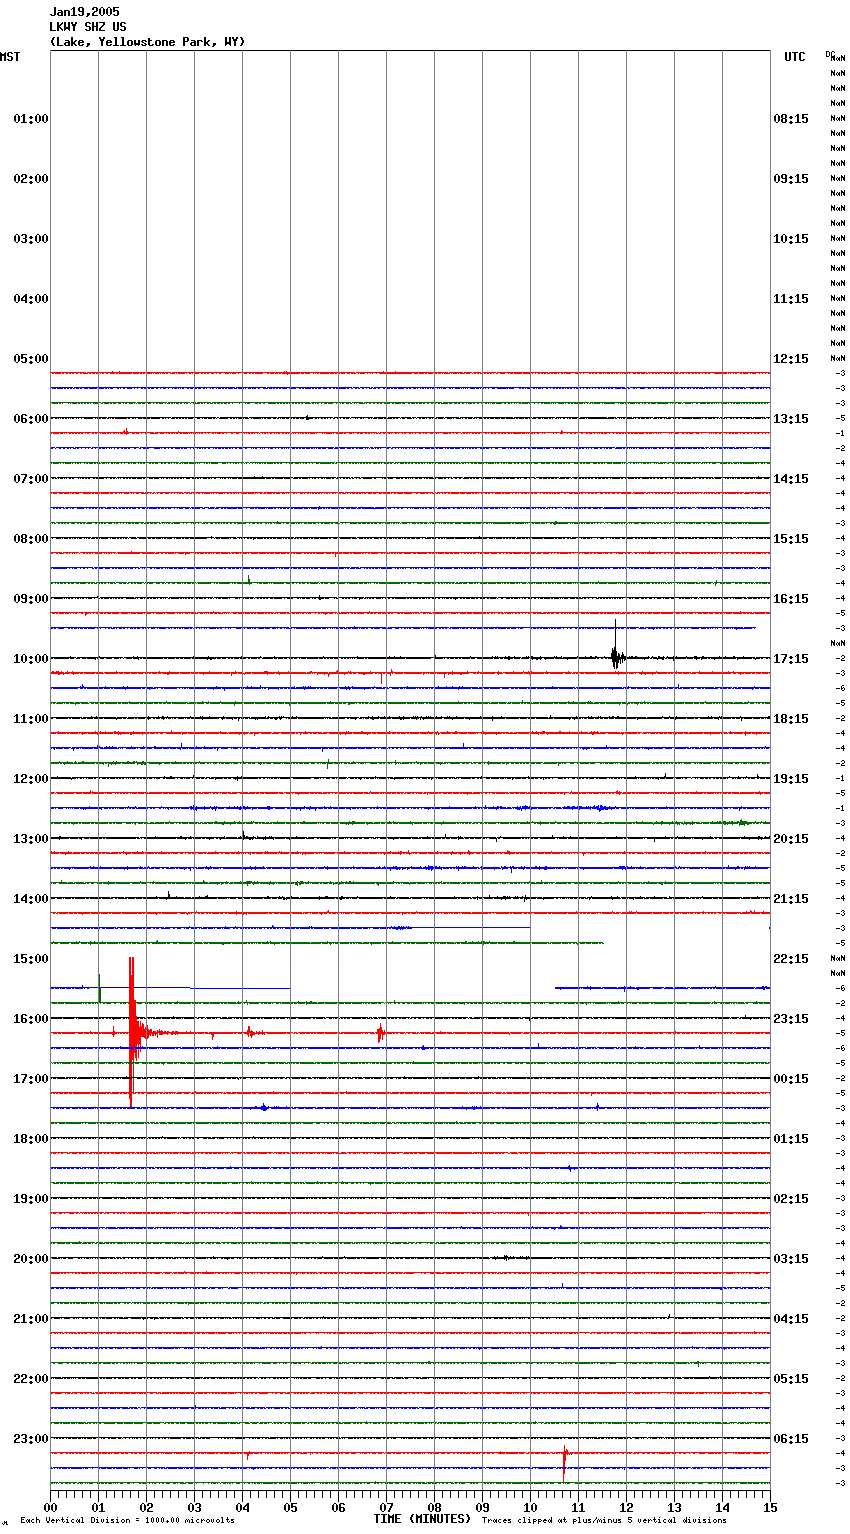Click the 08:00 MST time label

pyautogui.click(x=31, y=539)
